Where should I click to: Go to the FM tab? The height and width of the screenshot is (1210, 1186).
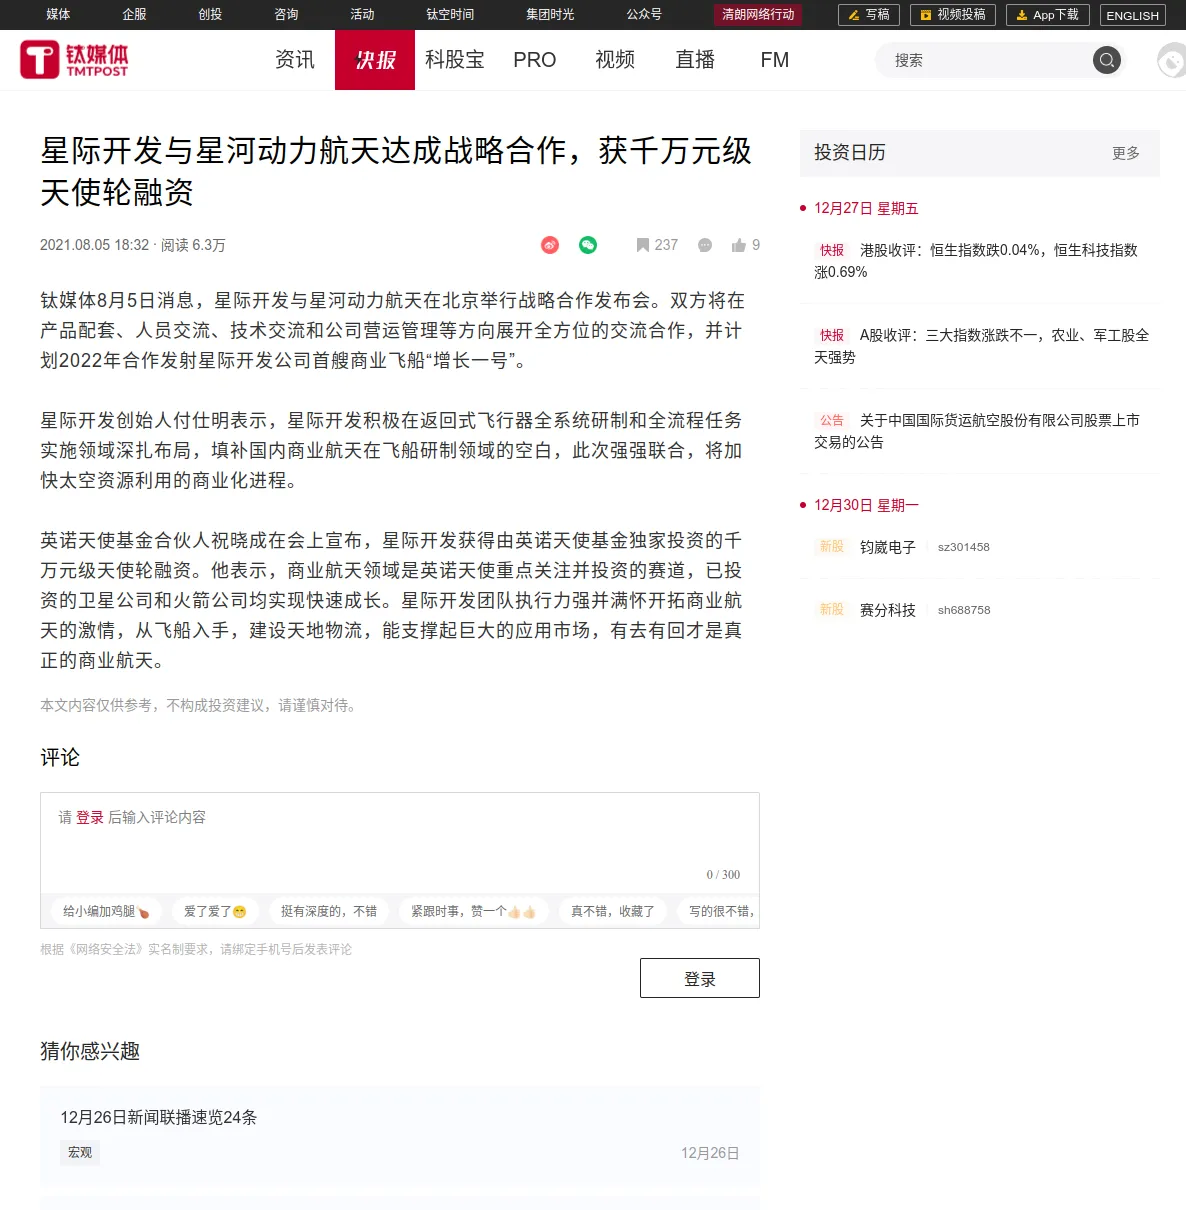pos(775,60)
